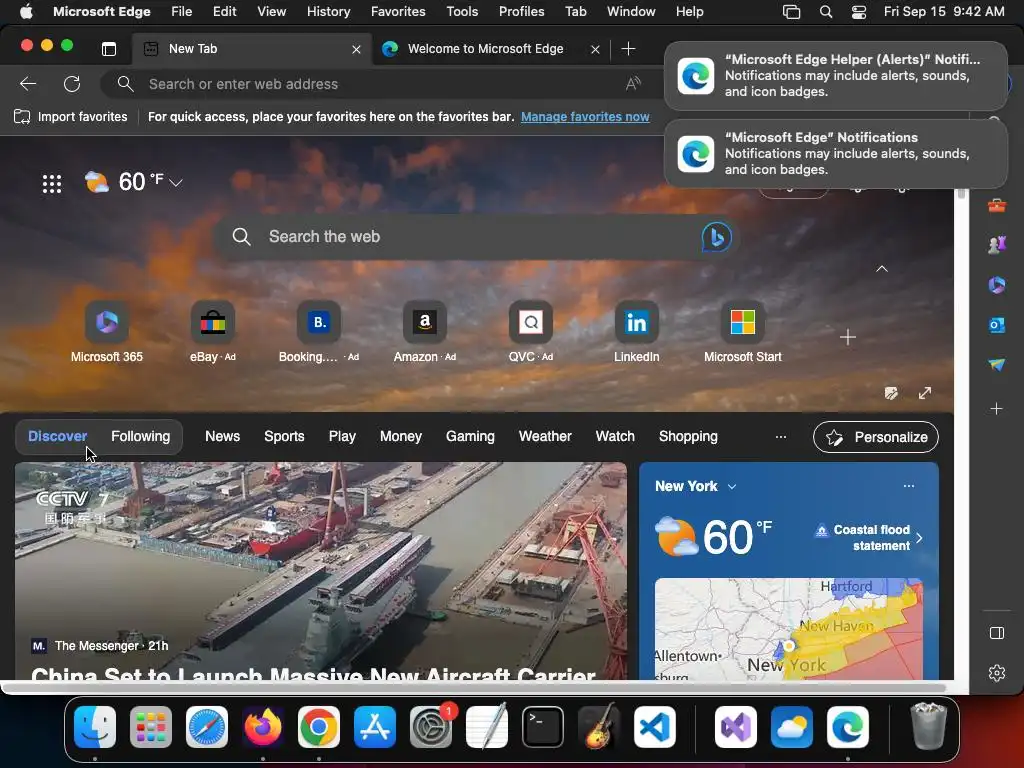This screenshot has height=768, width=1024.
Task: Open the Favorites menu in the menu bar
Action: (398, 11)
